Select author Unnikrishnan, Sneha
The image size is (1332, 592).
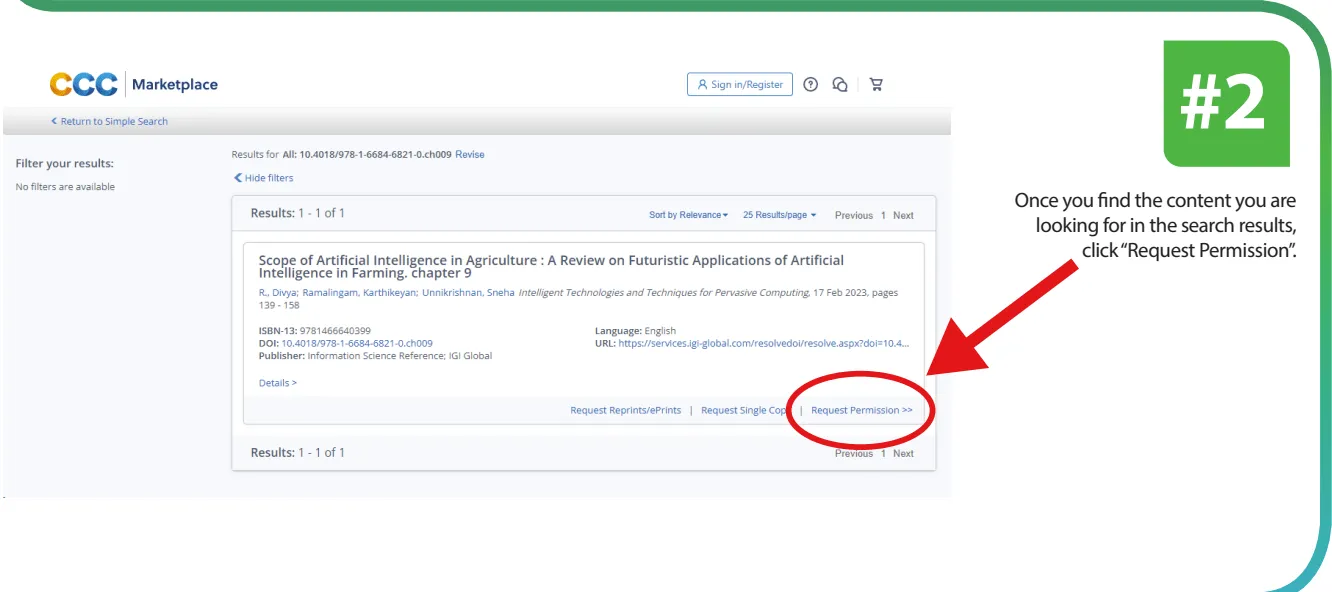468,293
